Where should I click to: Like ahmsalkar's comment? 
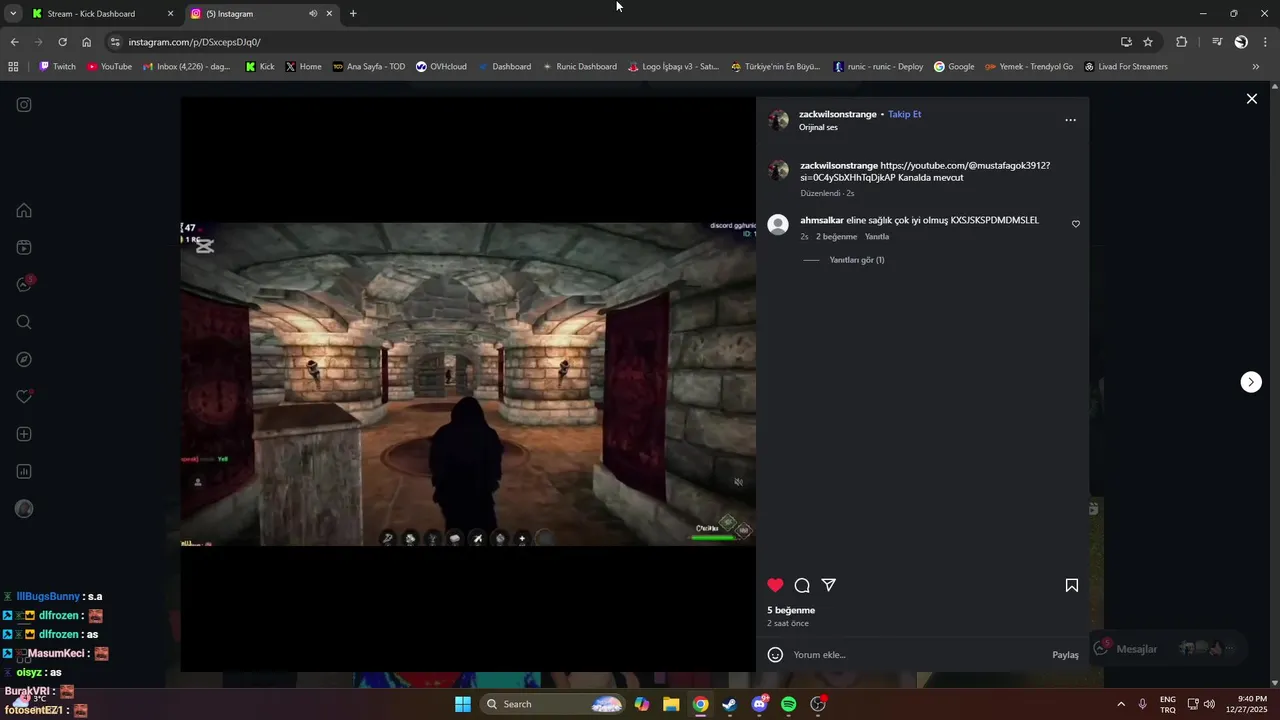pyautogui.click(x=1076, y=224)
